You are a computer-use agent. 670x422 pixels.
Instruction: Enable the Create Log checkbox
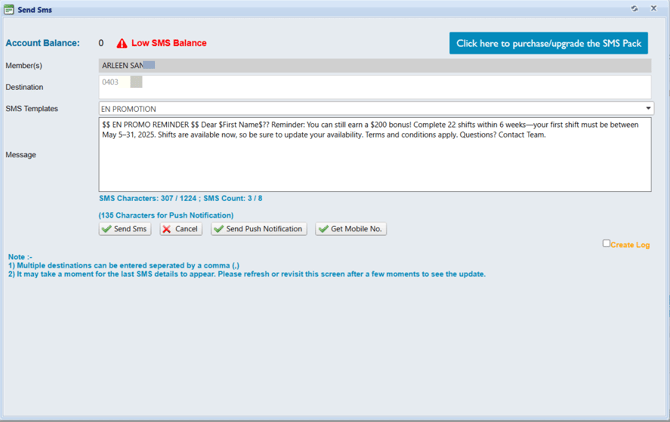(x=606, y=243)
